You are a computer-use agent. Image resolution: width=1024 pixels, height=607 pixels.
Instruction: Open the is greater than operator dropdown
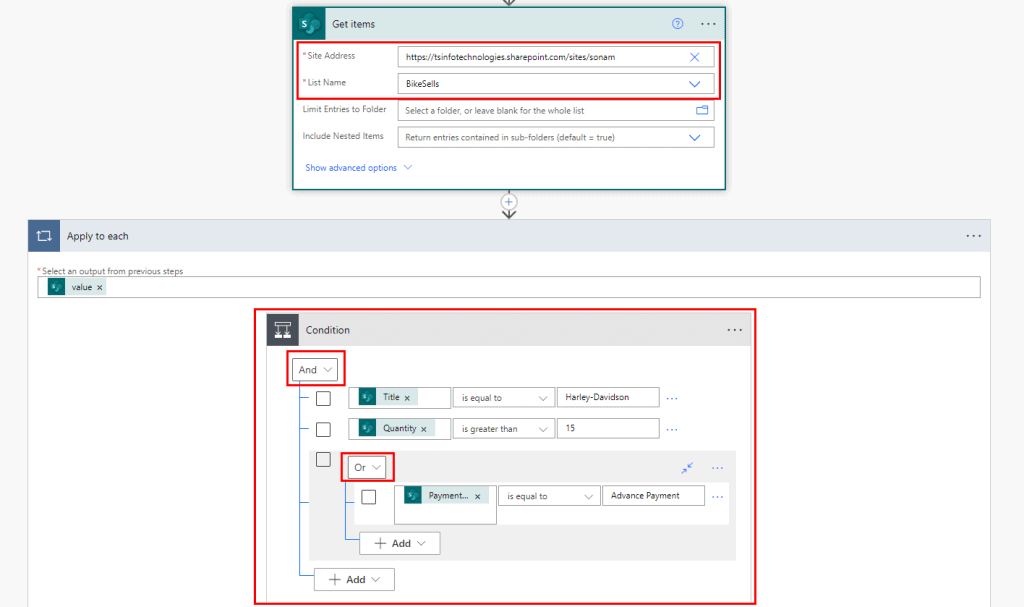pos(504,429)
